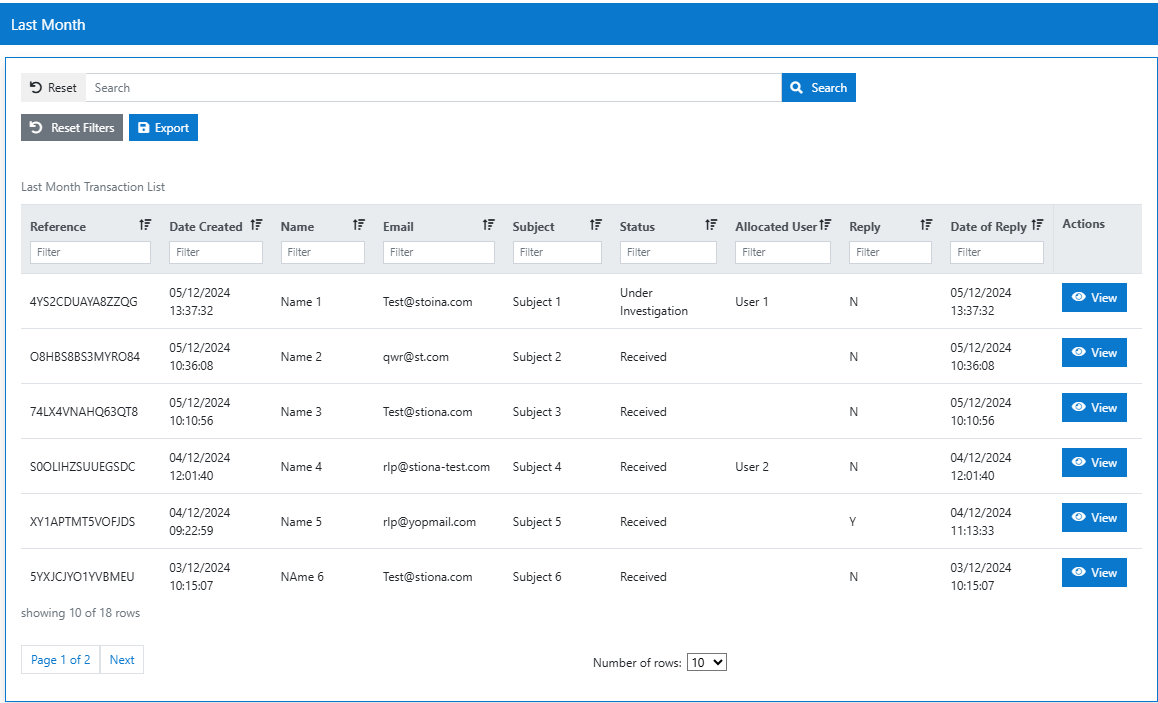
Task: Sort the Date Created column via sort icon
Action: [257, 224]
